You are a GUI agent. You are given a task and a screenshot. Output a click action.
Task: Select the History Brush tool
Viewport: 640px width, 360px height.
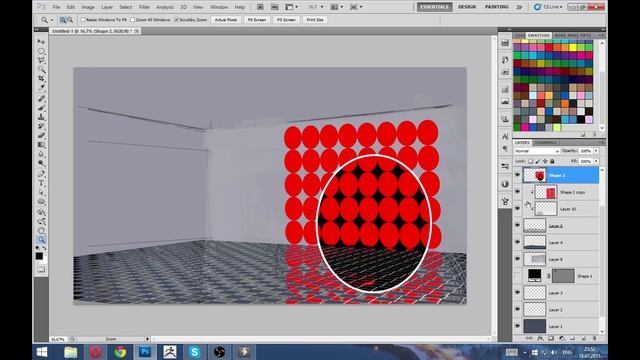[x=41, y=126]
